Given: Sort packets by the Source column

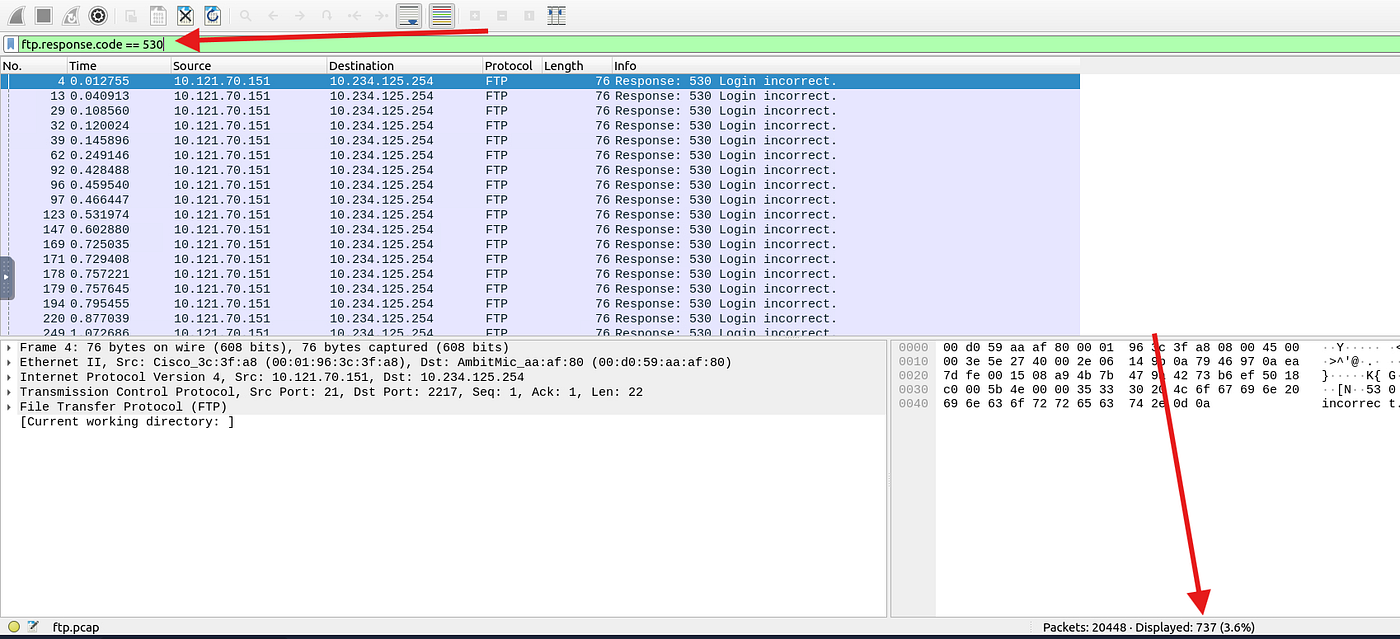Looking at the screenshot, I should [249, 66].
